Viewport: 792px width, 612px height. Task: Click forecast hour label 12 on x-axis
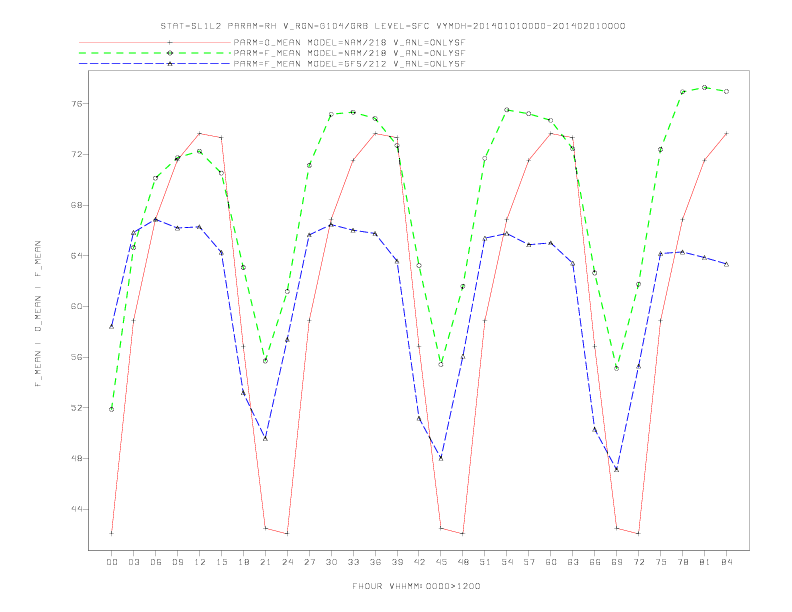pyautogui.click(x=200, y=562)
